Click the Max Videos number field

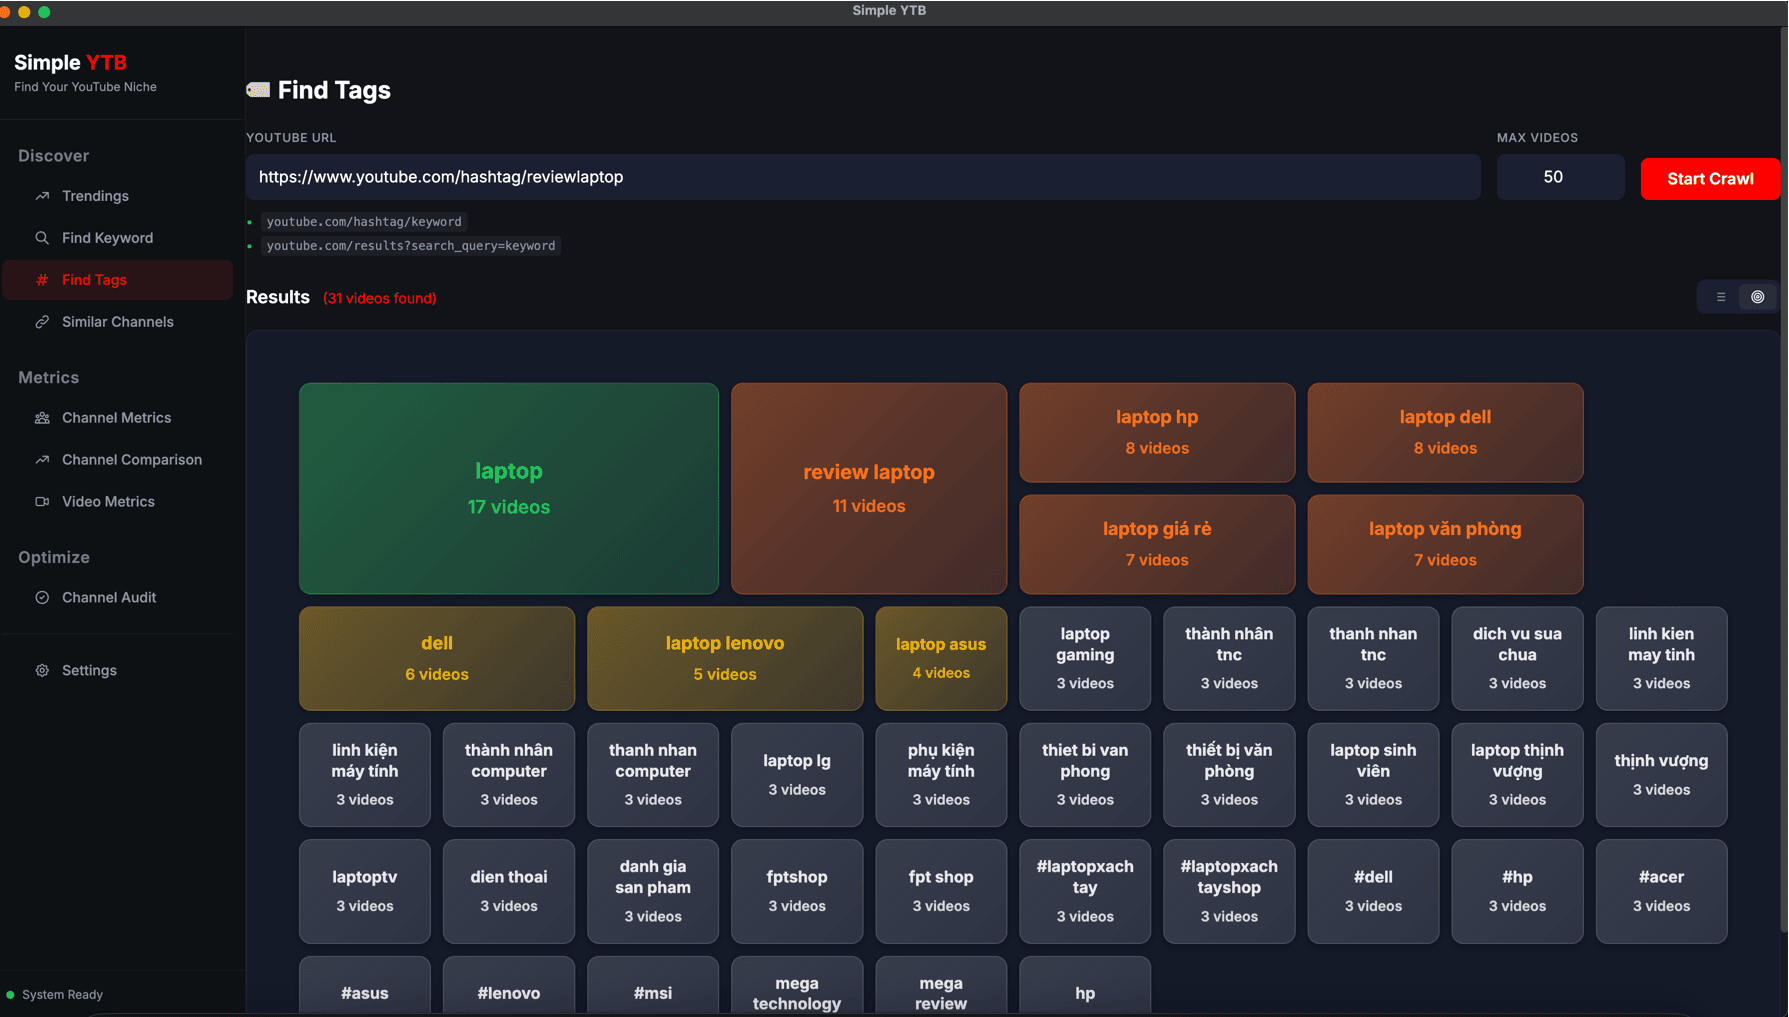(x=1559, y=177)
